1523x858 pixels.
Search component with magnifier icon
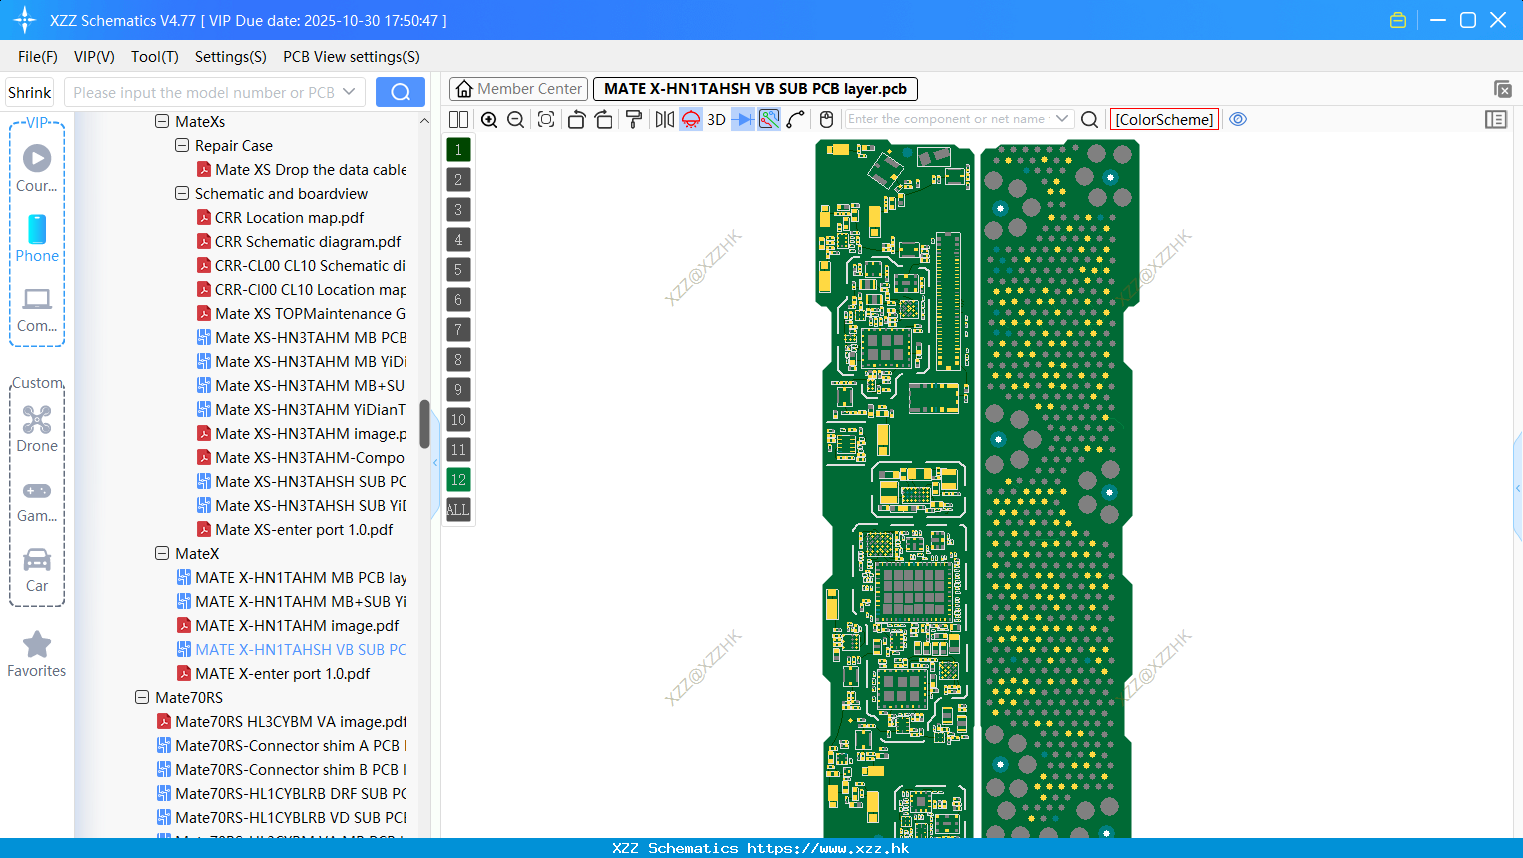click(1090, 120)
